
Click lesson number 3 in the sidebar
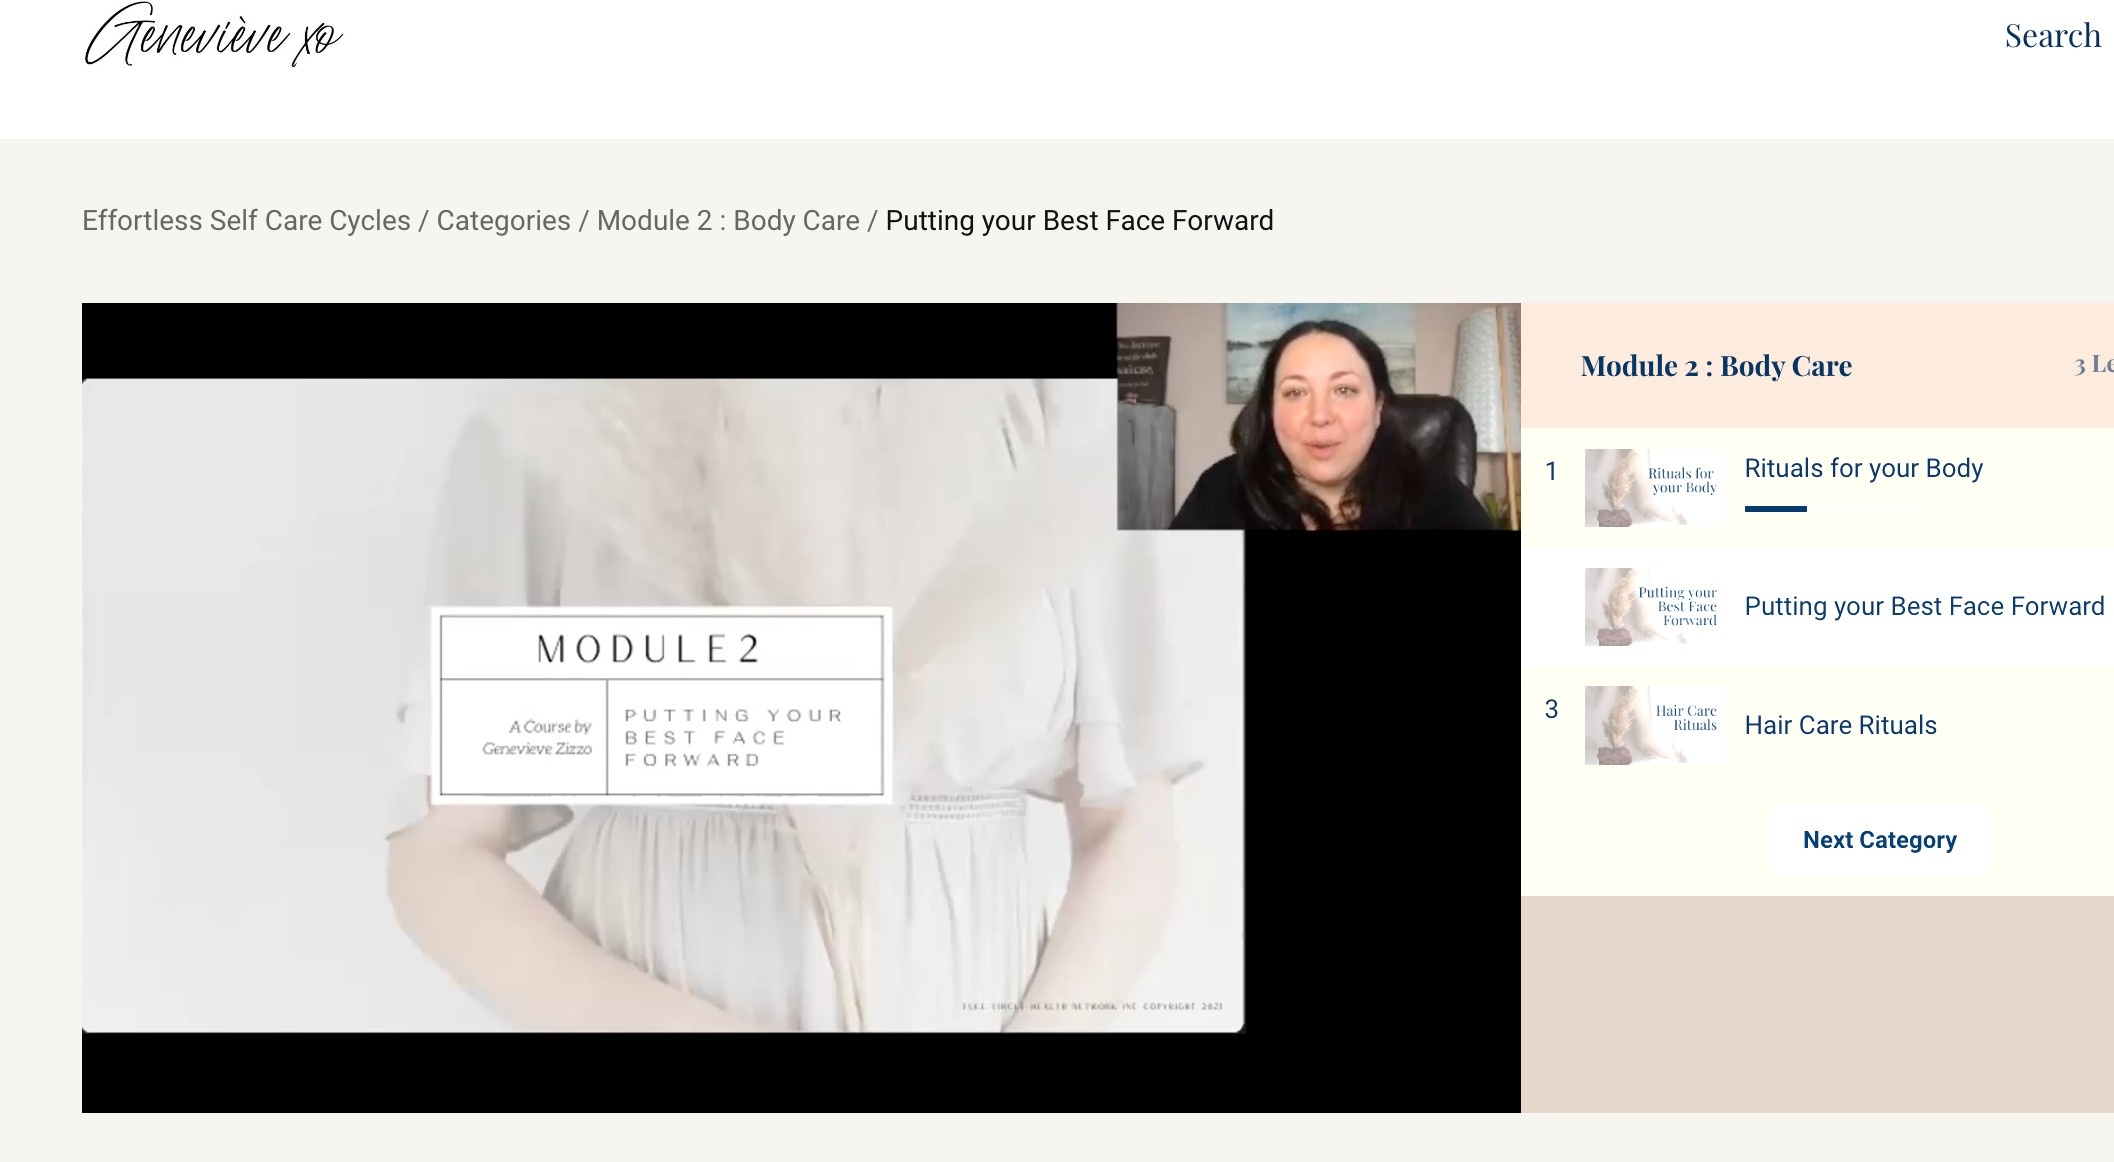(1551, 709)
